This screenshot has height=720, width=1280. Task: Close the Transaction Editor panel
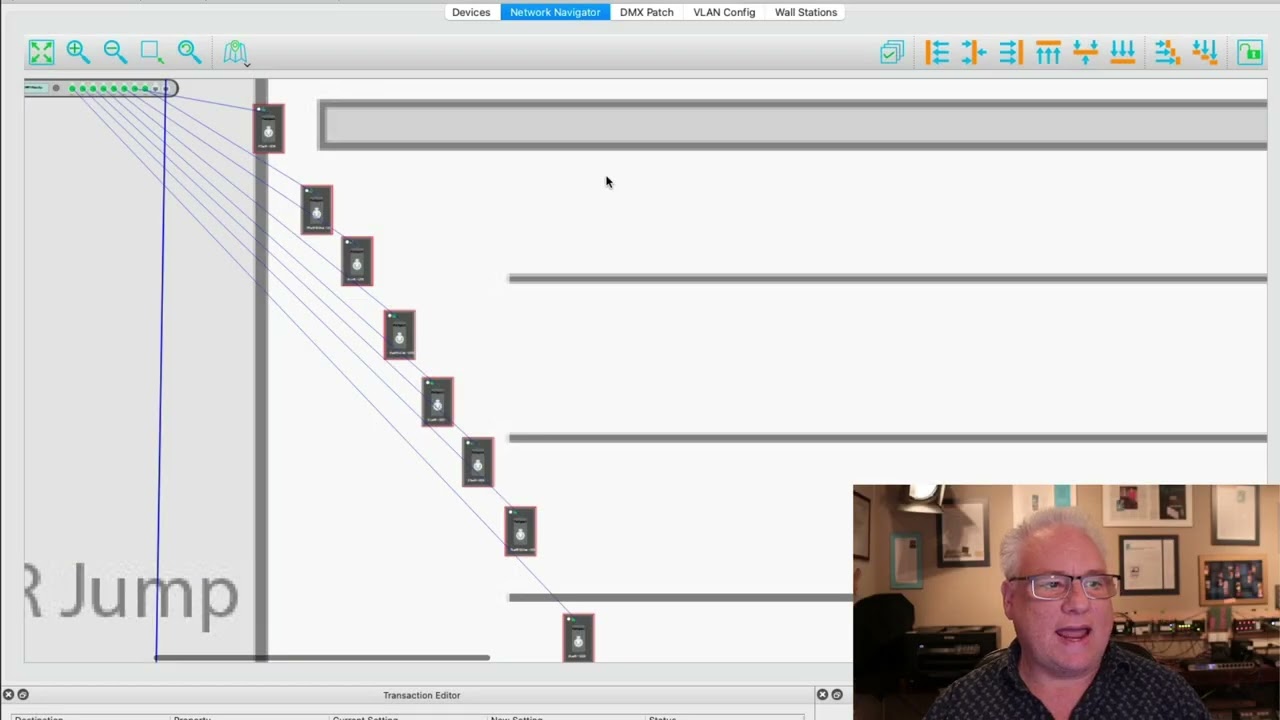822,694
